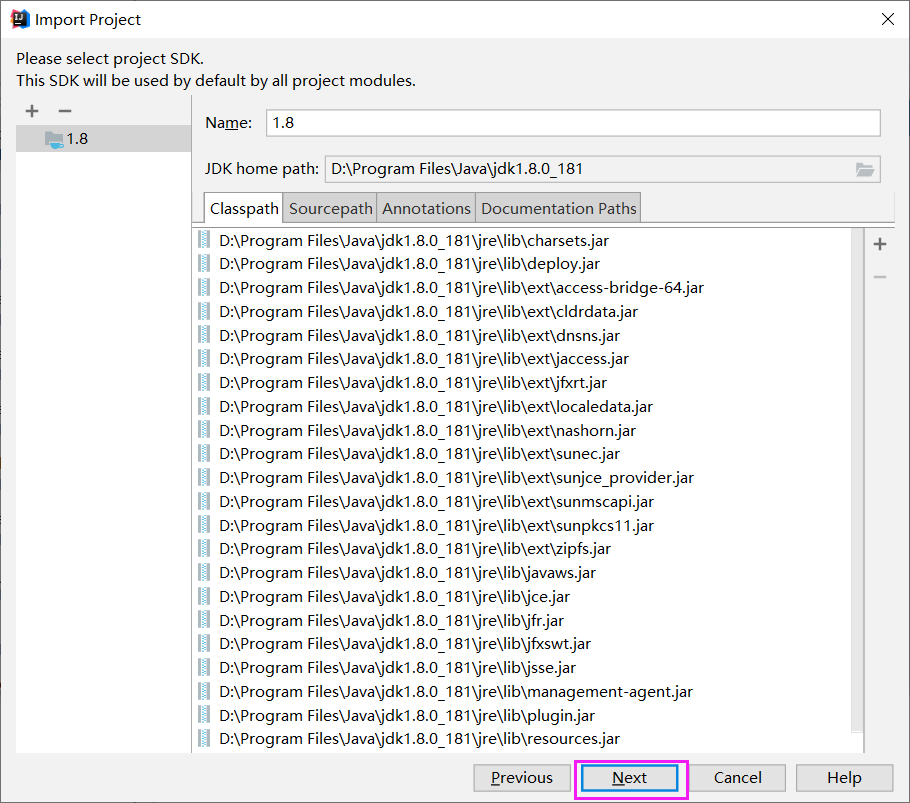Image resolution: width=910 pixels, height=803 pixels.
Task: Click the SDK folder icon beside 1.8
Action: tap(52, 139)
